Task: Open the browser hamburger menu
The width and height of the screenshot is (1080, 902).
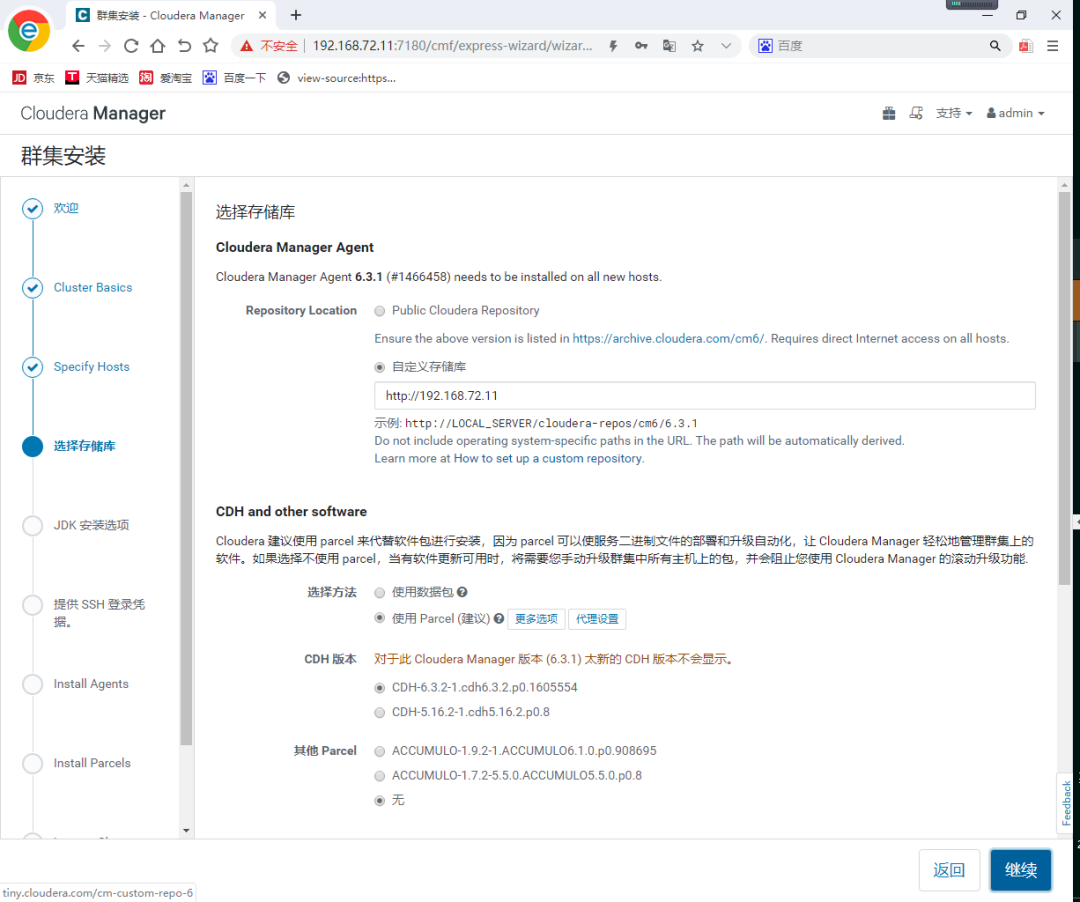Action: pos(1052,46)
